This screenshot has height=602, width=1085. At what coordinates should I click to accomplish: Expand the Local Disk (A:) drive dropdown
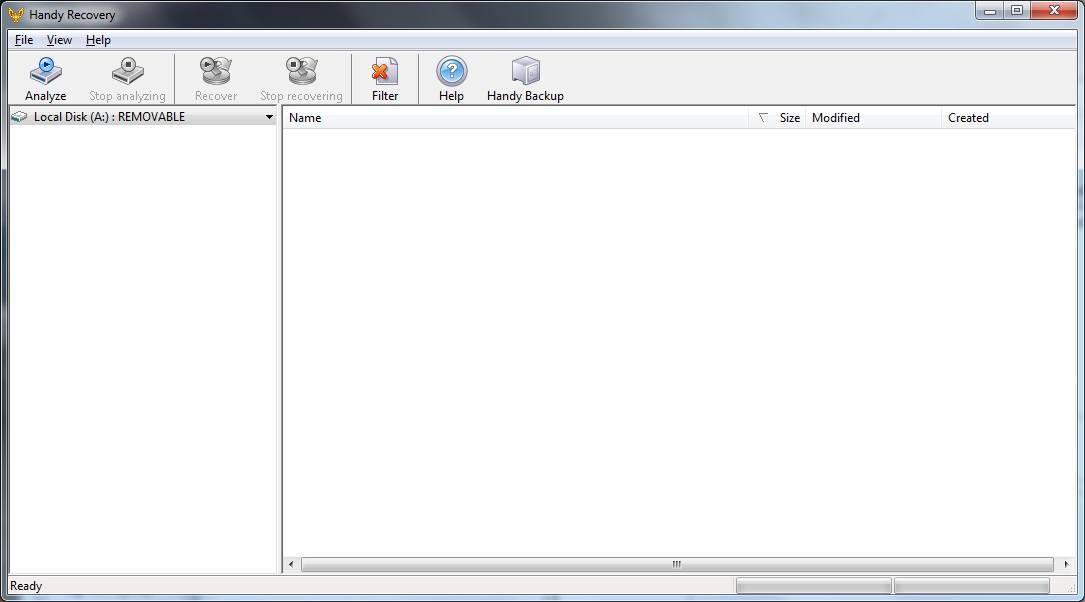click(268, 116)
